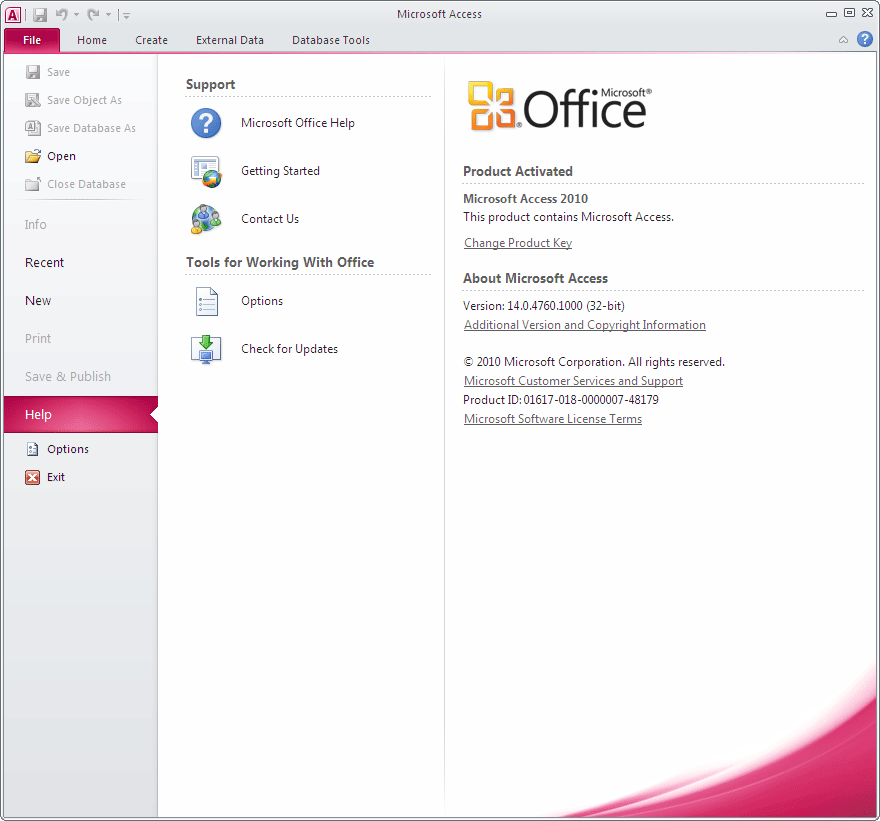Click the version text 14.0.4760.1000 (32-bit)
This screenshot has width=880, height=821.
click(566, 306)
